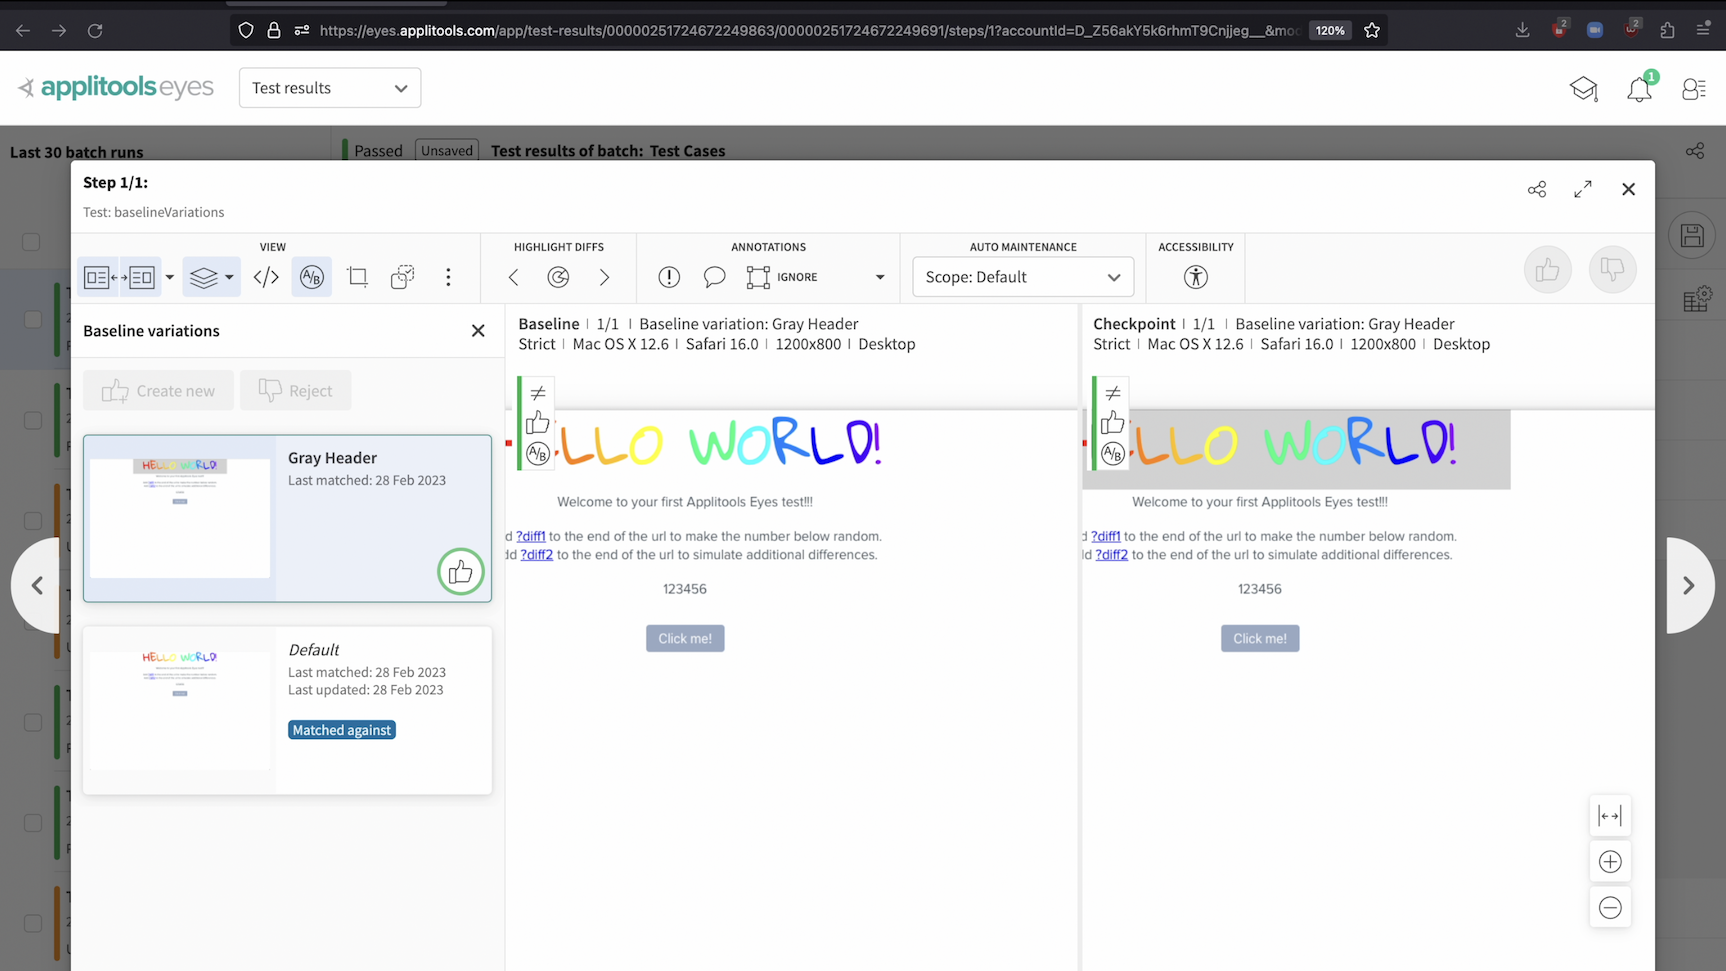Click the ?diff2 link in Baseline image
This screenshot has width=1726, height=971.
coord(537,555)
